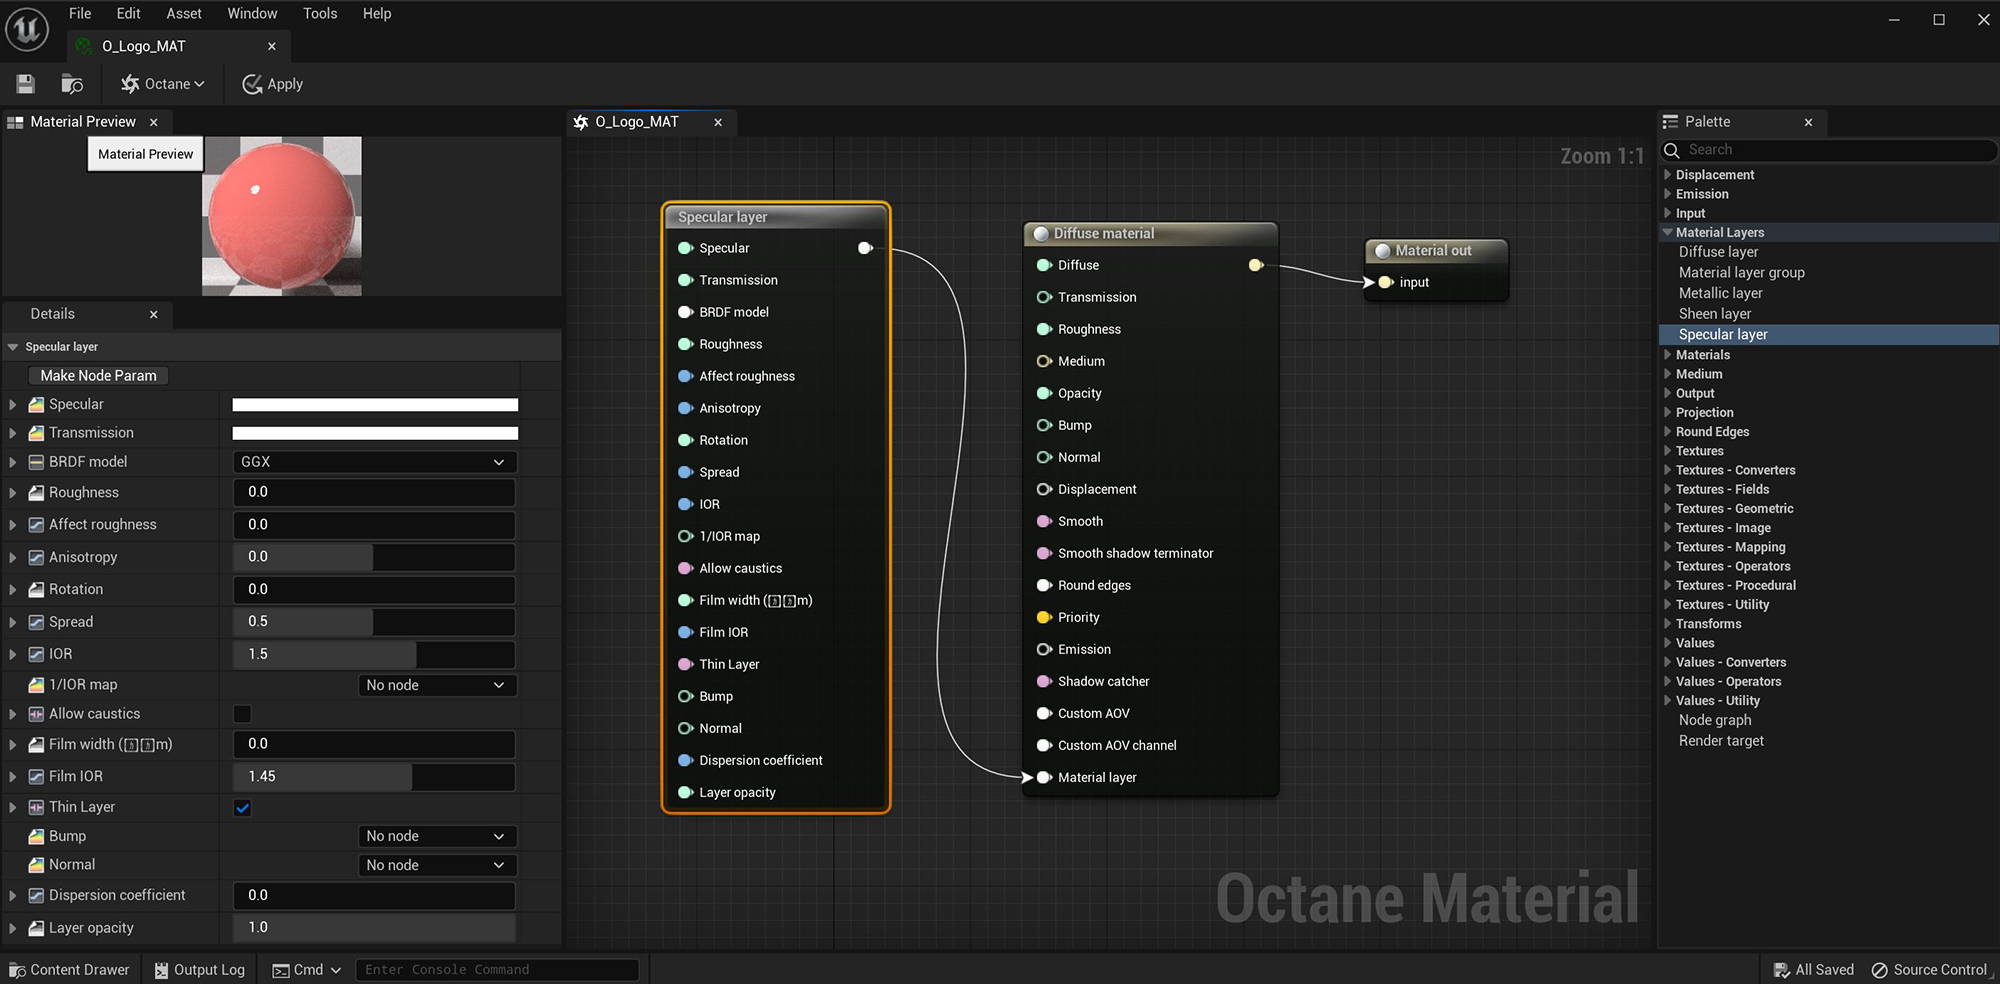Select Metallic layer in Palette
This screenshot has width=2000, height=984.
coord(1720,293)
